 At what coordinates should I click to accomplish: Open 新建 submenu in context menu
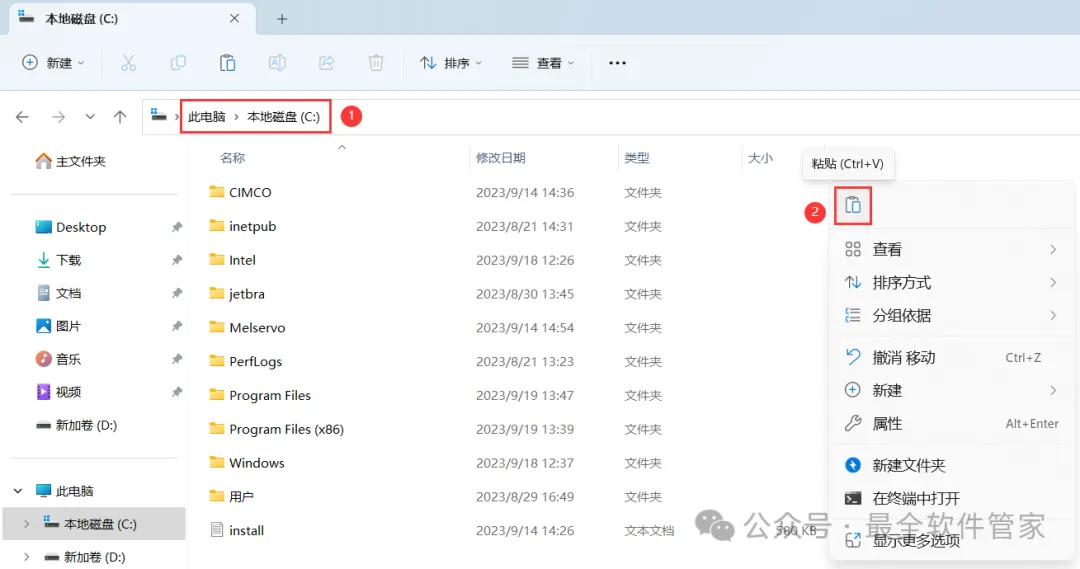951,391
